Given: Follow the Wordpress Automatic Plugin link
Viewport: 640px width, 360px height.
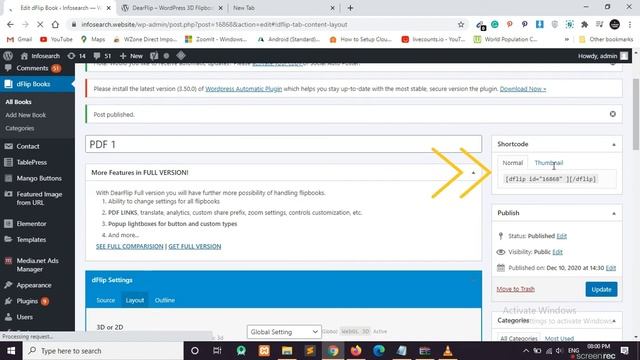Looking at the screenshot, I should 244,89.
